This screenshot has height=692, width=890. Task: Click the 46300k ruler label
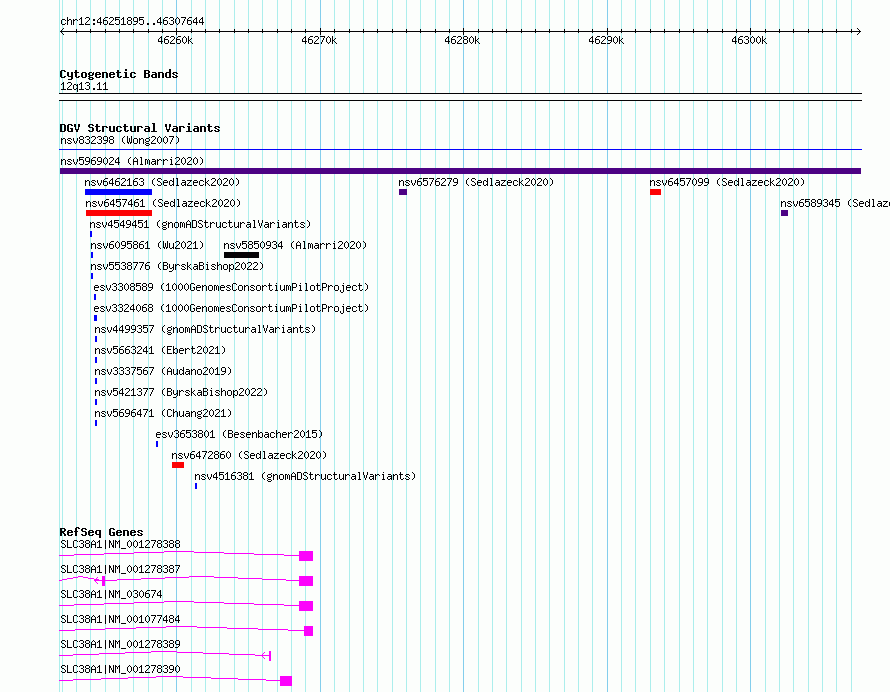click(x=749, y=40)
